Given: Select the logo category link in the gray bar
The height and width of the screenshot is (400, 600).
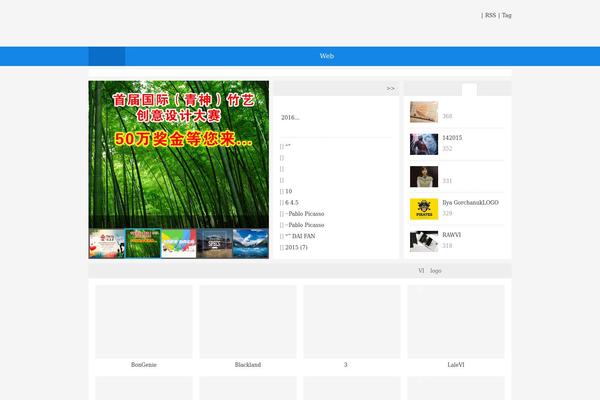Looking at the screenshot, I should [x=435, y=271].
